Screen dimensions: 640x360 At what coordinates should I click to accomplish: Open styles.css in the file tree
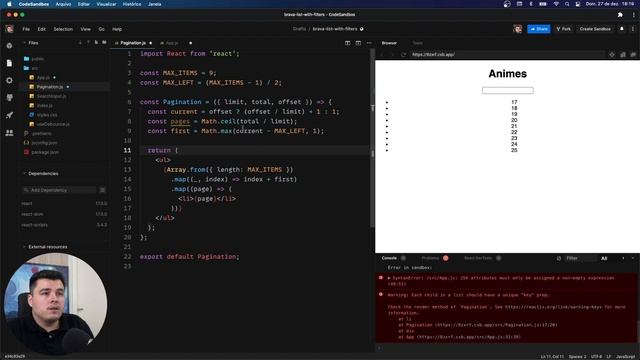tap(47, 115)
